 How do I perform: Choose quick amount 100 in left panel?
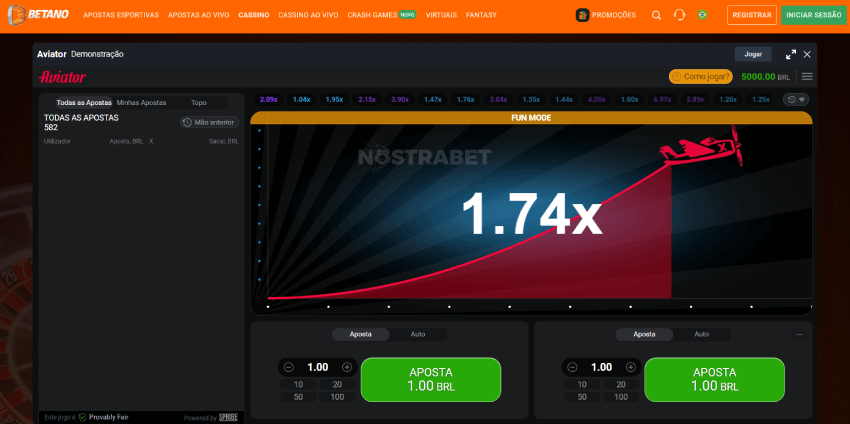coord(337,397)
